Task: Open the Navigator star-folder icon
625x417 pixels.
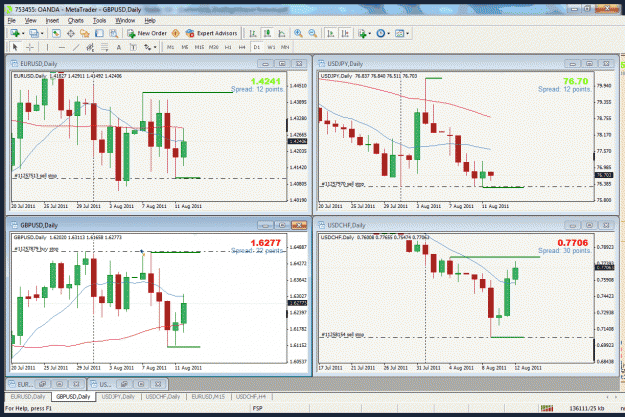Action: (85, 33)
